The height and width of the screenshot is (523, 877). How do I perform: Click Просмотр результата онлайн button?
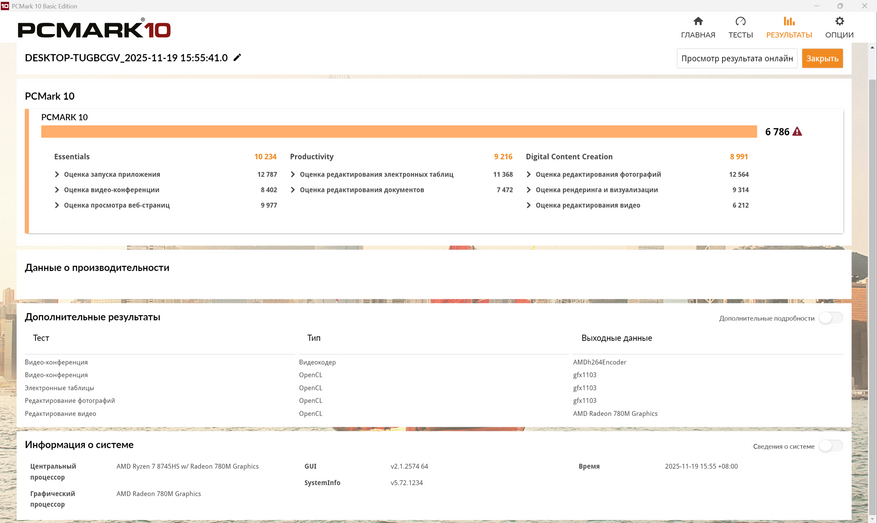tap(737, 58)
